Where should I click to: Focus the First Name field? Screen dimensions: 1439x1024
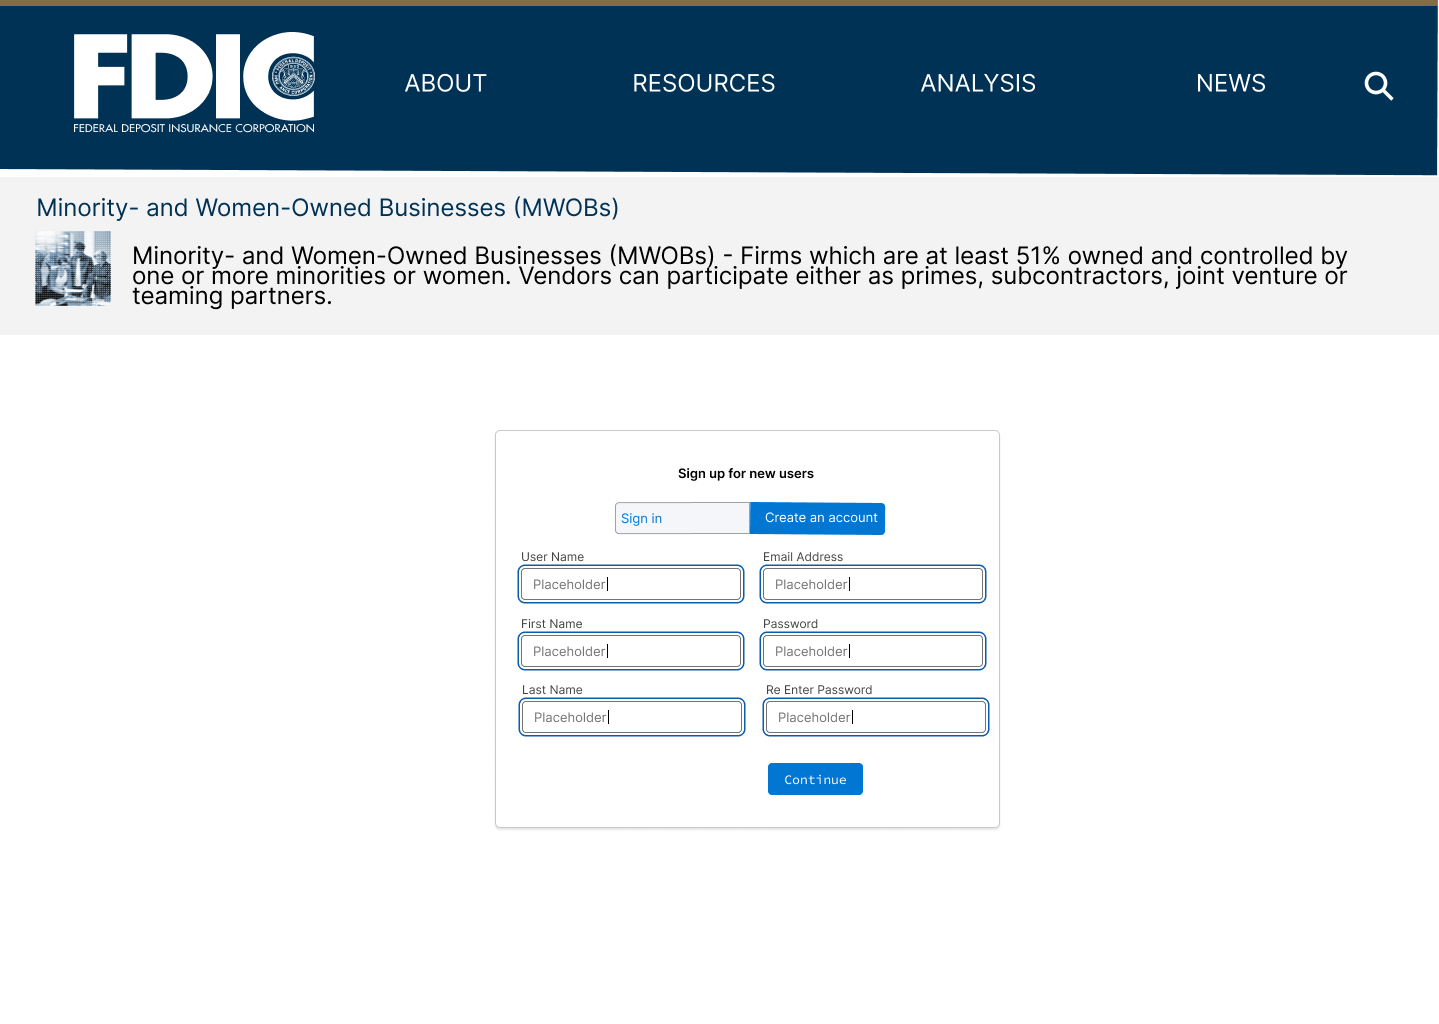click(x=631, y=651)
